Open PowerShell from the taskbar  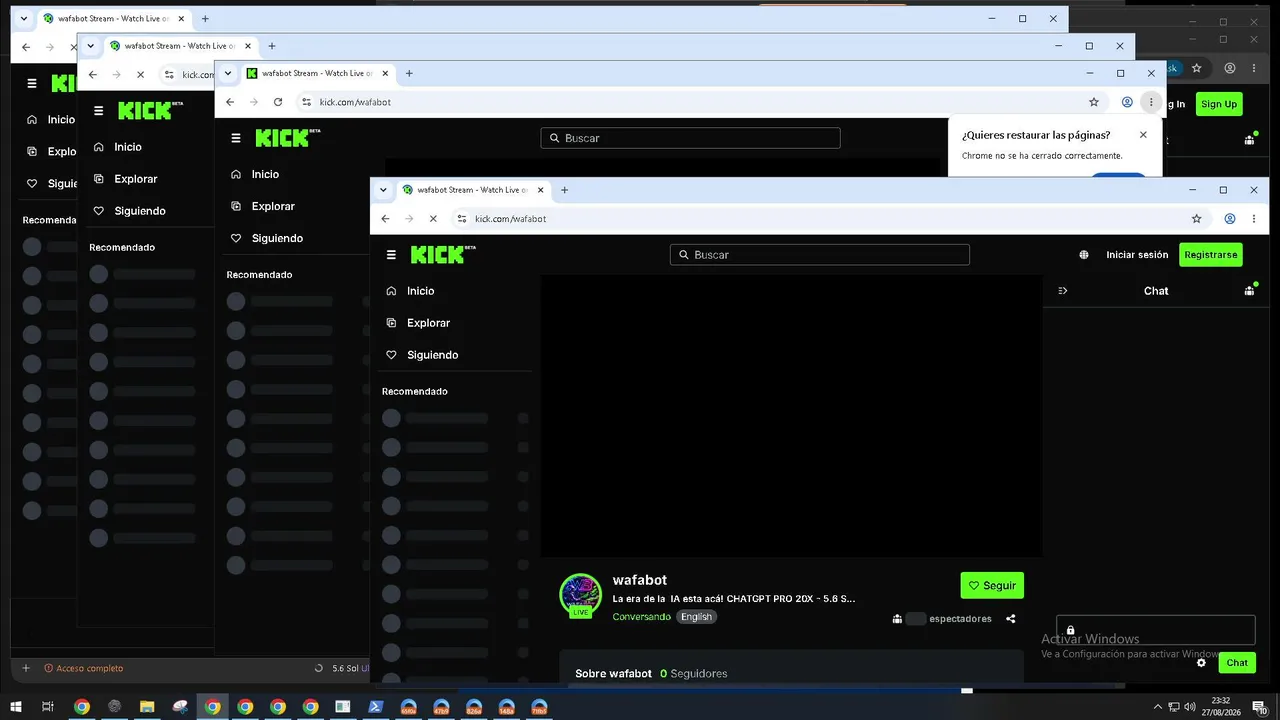click(376, 707)
